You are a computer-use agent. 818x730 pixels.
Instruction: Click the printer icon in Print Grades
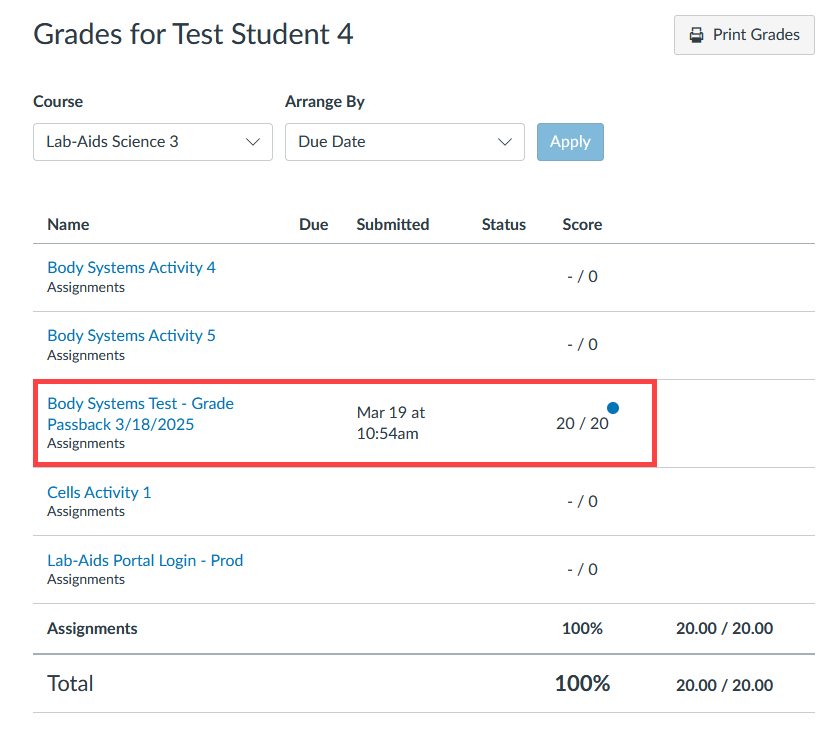point(697,35)
